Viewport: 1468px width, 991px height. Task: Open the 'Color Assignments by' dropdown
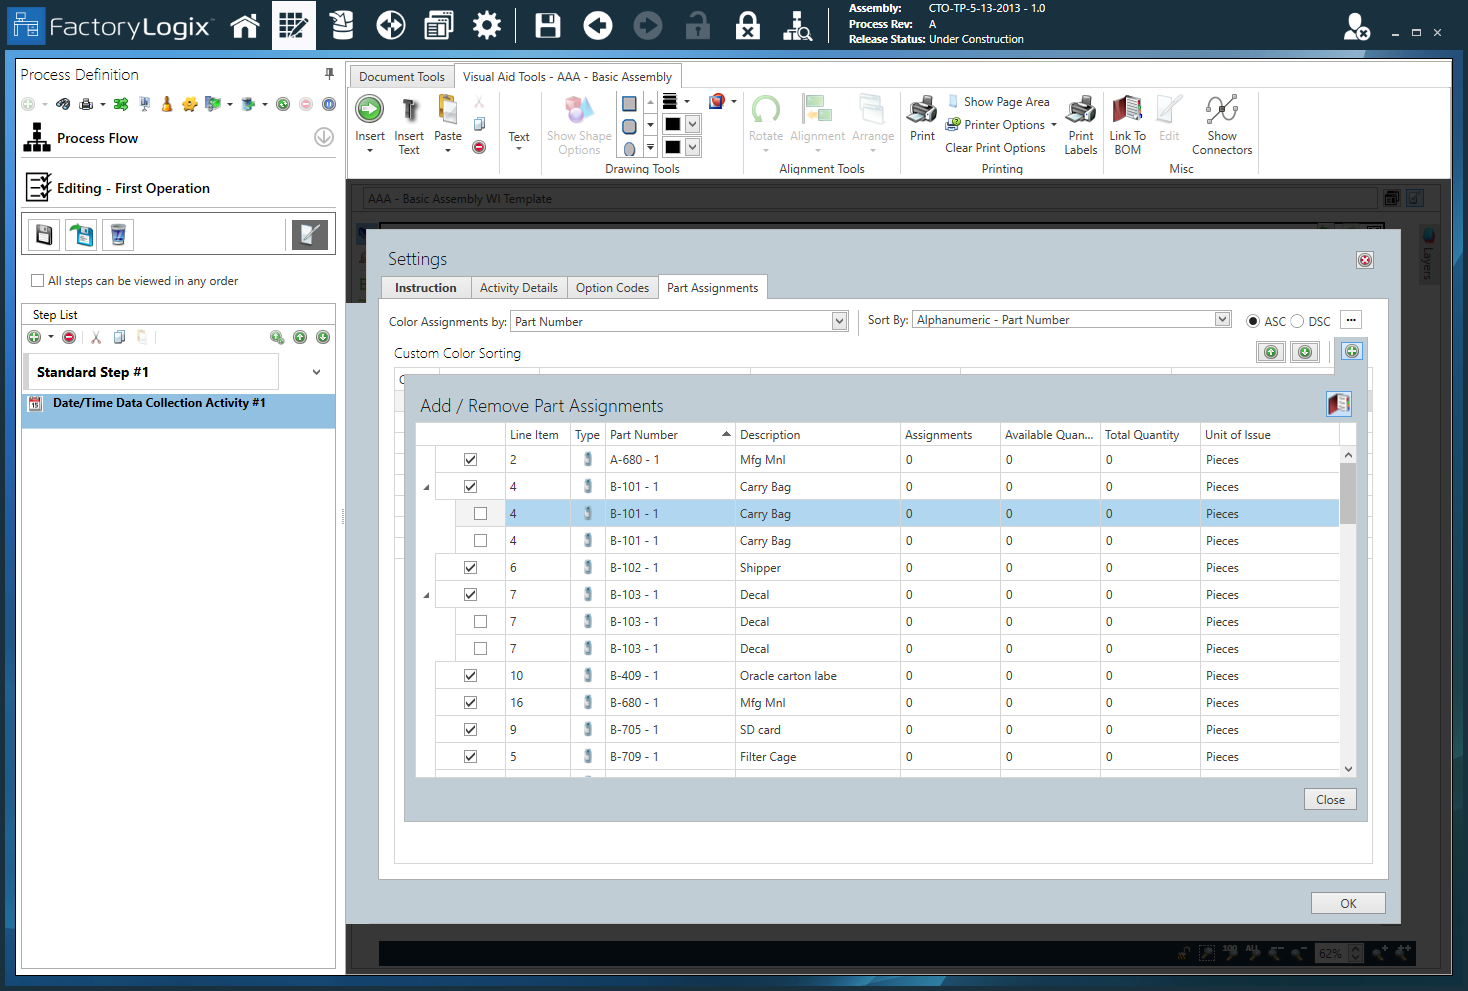click(x=838, y=321)
